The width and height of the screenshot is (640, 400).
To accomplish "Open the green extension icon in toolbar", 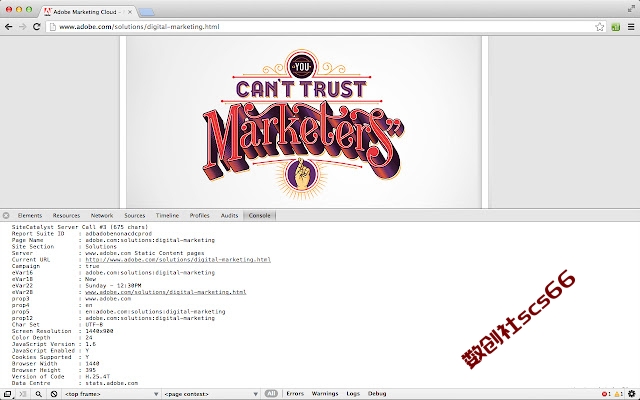I will pos(616,27).
